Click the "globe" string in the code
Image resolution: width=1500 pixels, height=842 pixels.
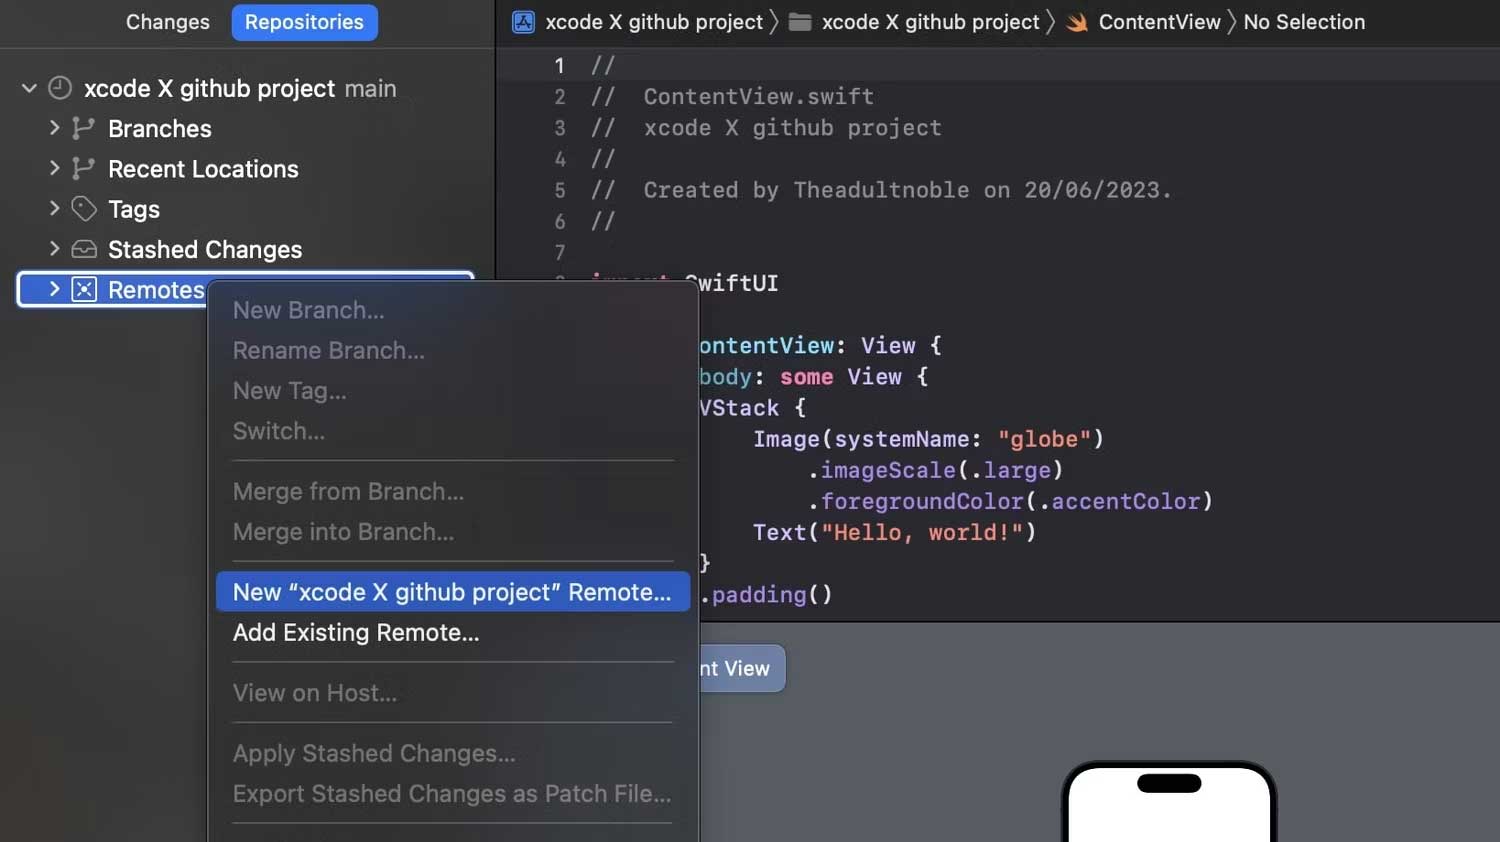pyautogui.click(x=1044, y=439)
